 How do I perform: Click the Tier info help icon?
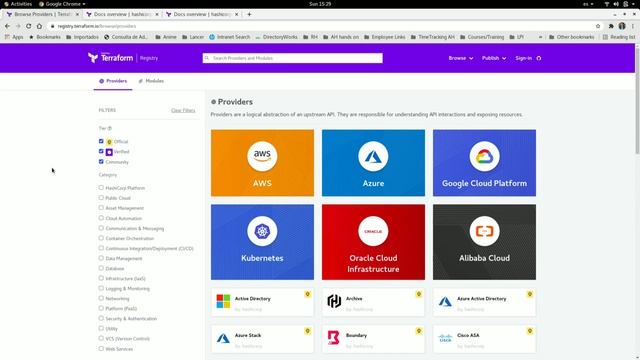point(109,128)
